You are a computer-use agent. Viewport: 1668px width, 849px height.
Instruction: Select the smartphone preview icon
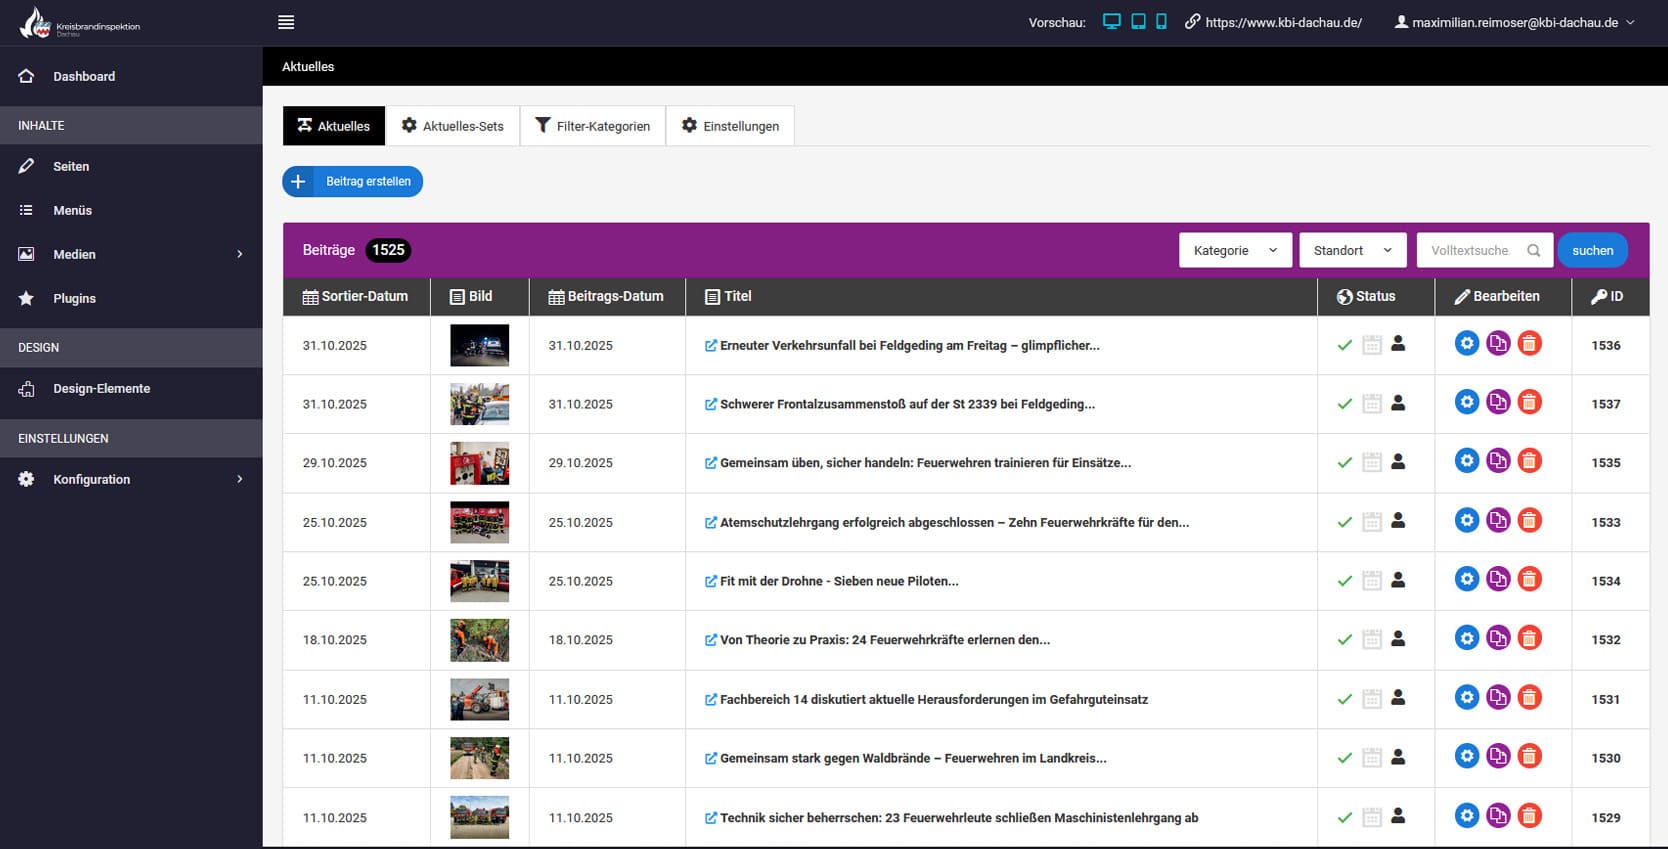click(1161, 22)
